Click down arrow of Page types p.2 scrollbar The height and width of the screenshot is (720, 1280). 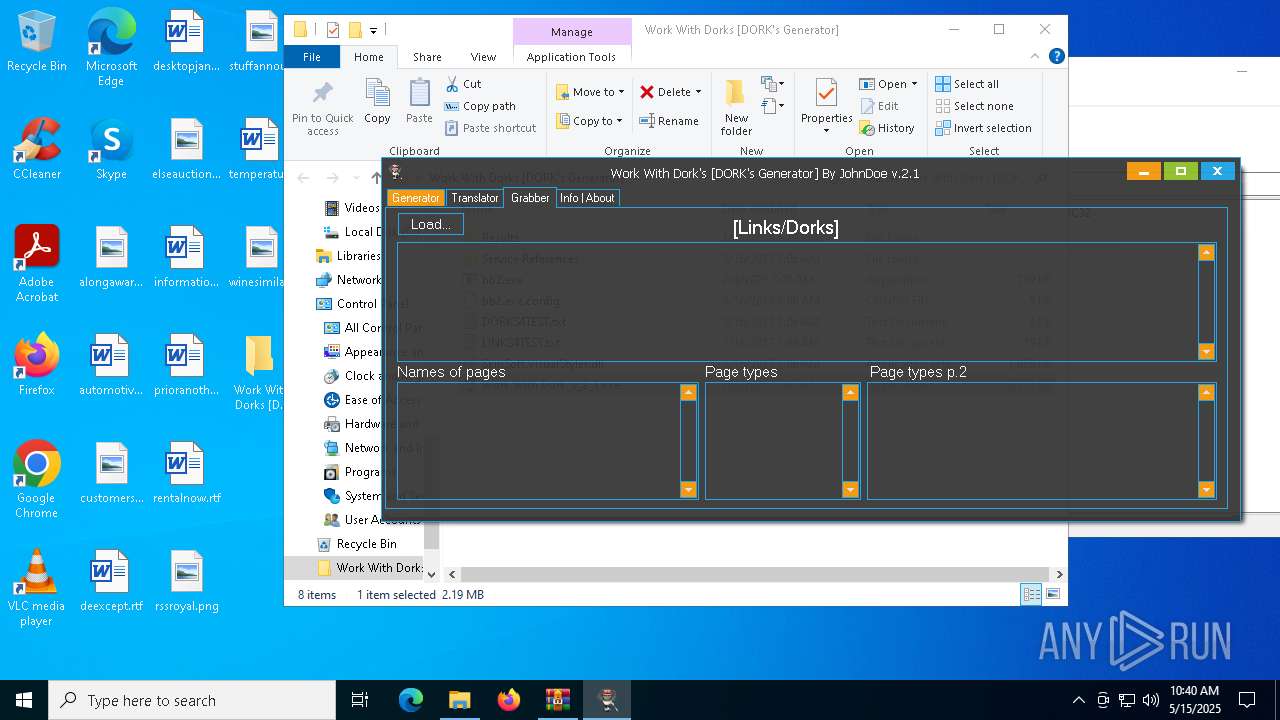click(1206, 489)
